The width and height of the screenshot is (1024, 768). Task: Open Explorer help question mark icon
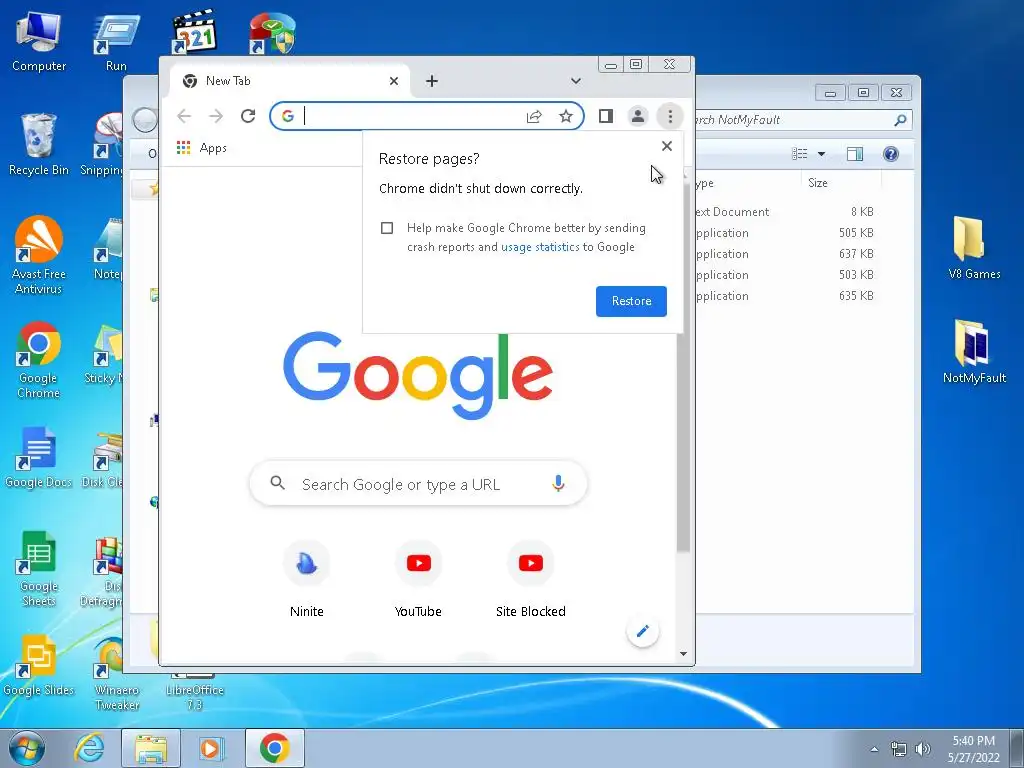[x=890, y=154]
